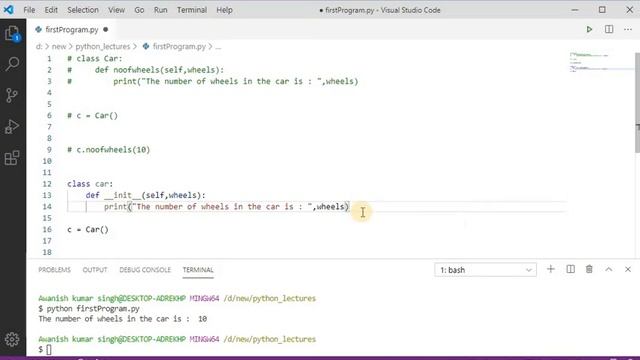Click line number 16 in the gutter

[47, 229]
